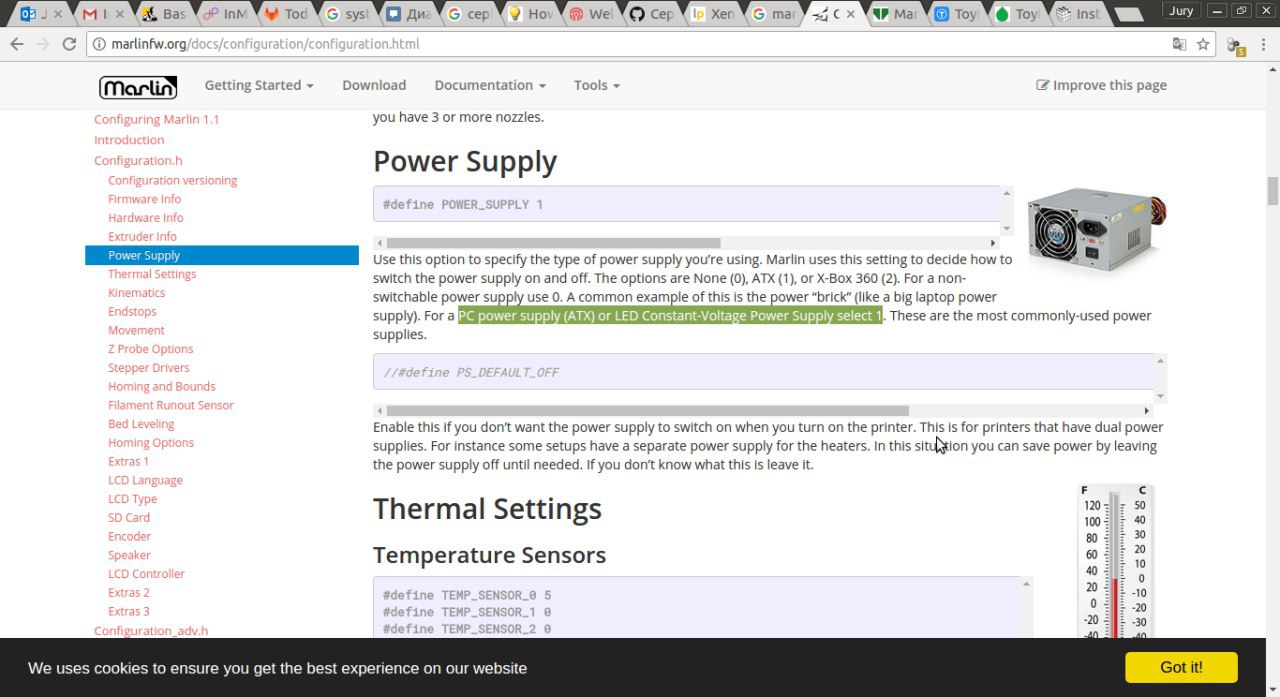This screenshot has height=697, width=1280.
Task: Select Configuration versioning in sidebar
Action: tap(173, 180)
